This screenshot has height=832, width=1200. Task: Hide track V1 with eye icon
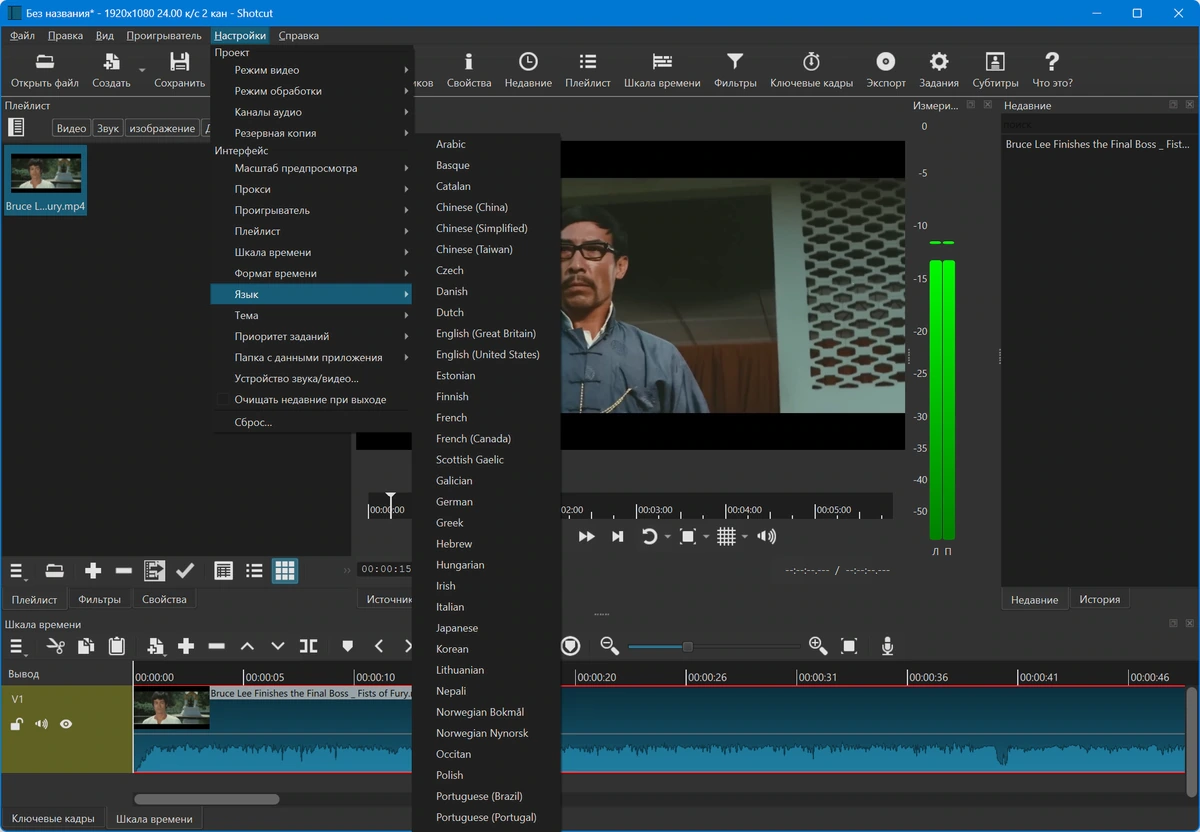point(66,724)
